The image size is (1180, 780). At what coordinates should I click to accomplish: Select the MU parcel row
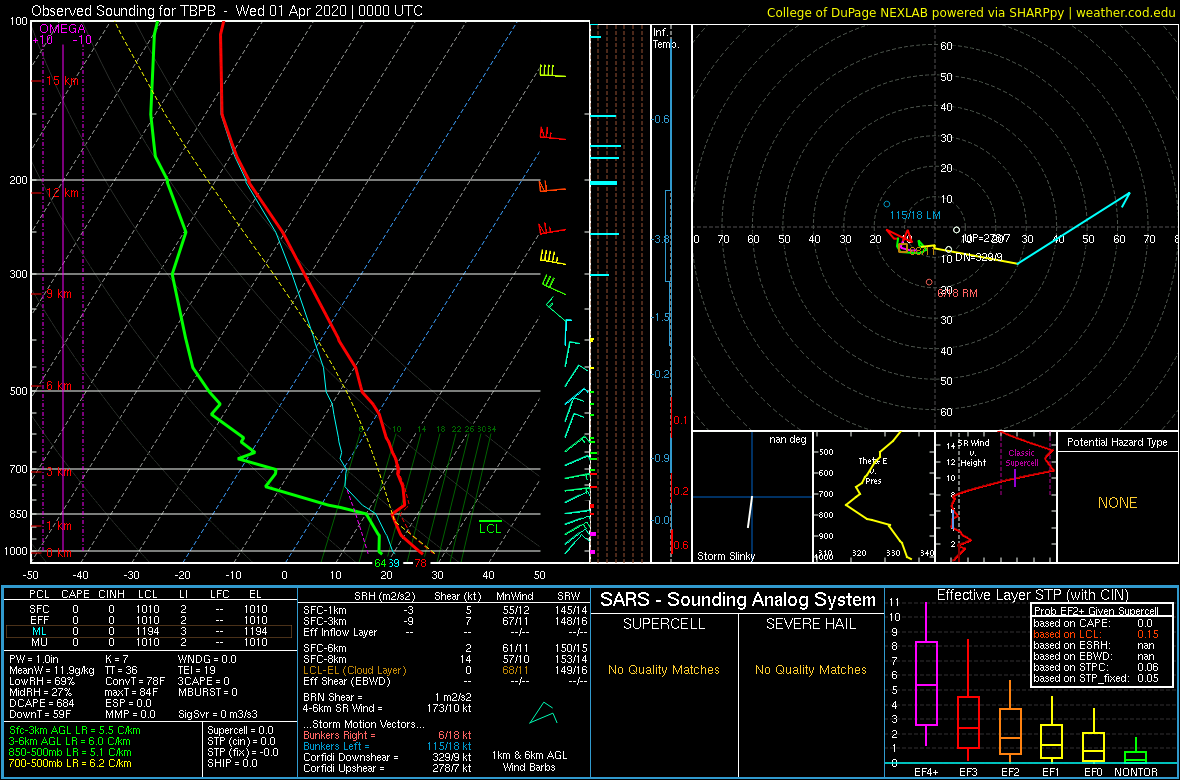coord(149,643)
